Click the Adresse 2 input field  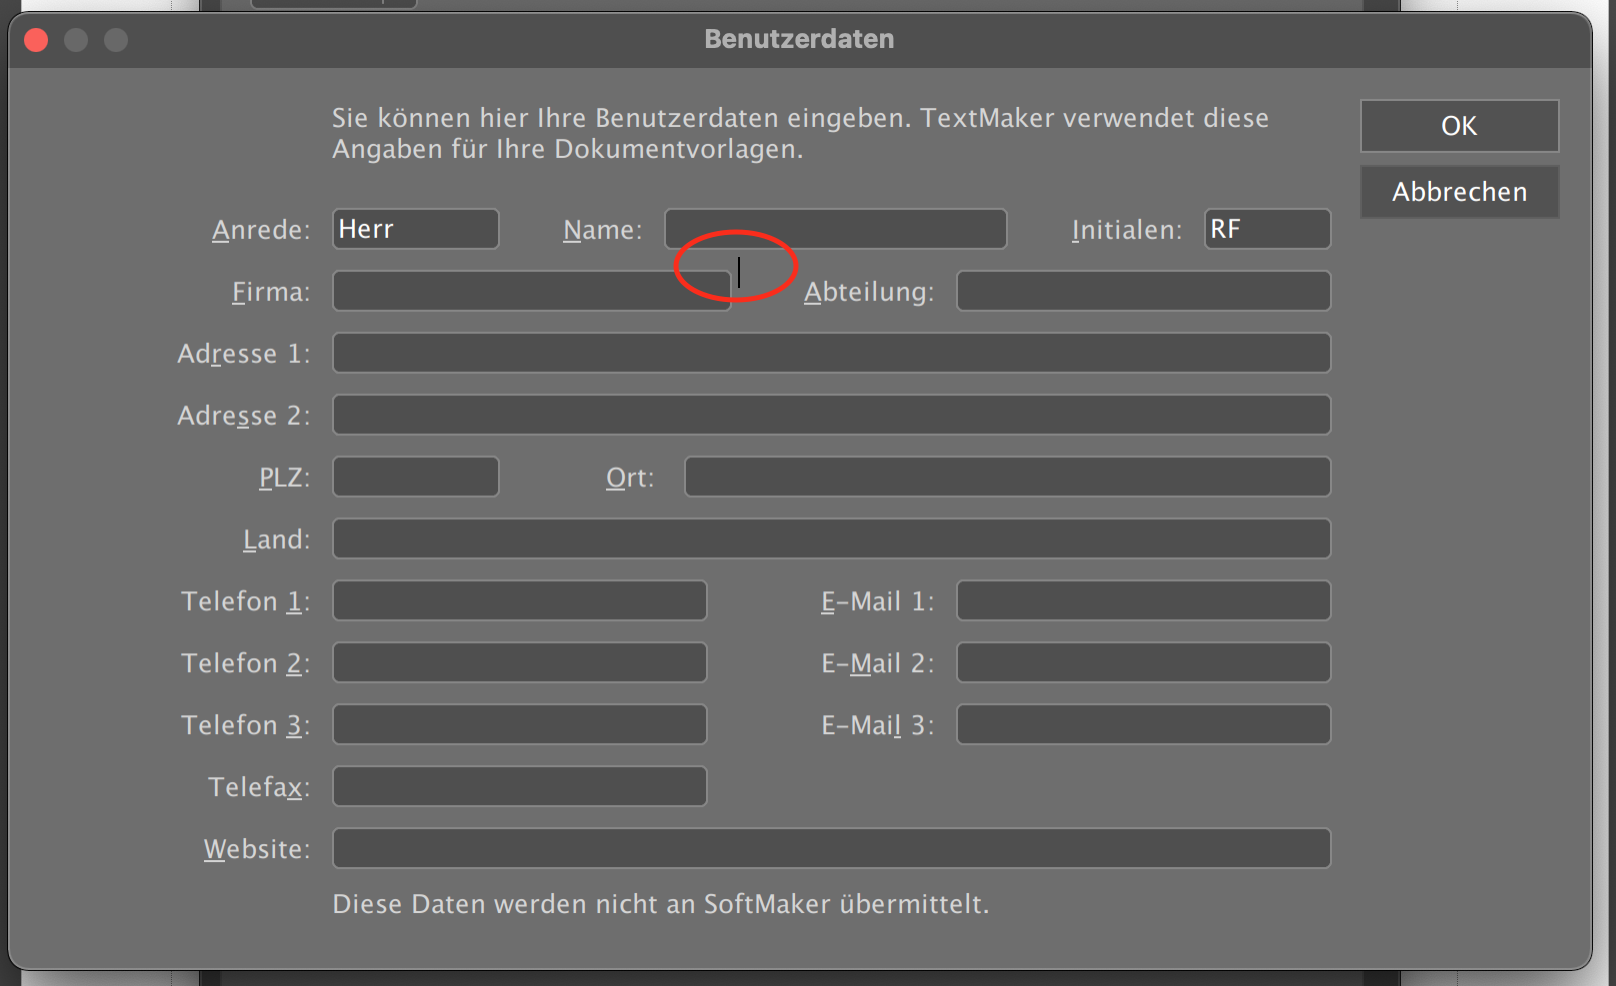click(832, 415)
